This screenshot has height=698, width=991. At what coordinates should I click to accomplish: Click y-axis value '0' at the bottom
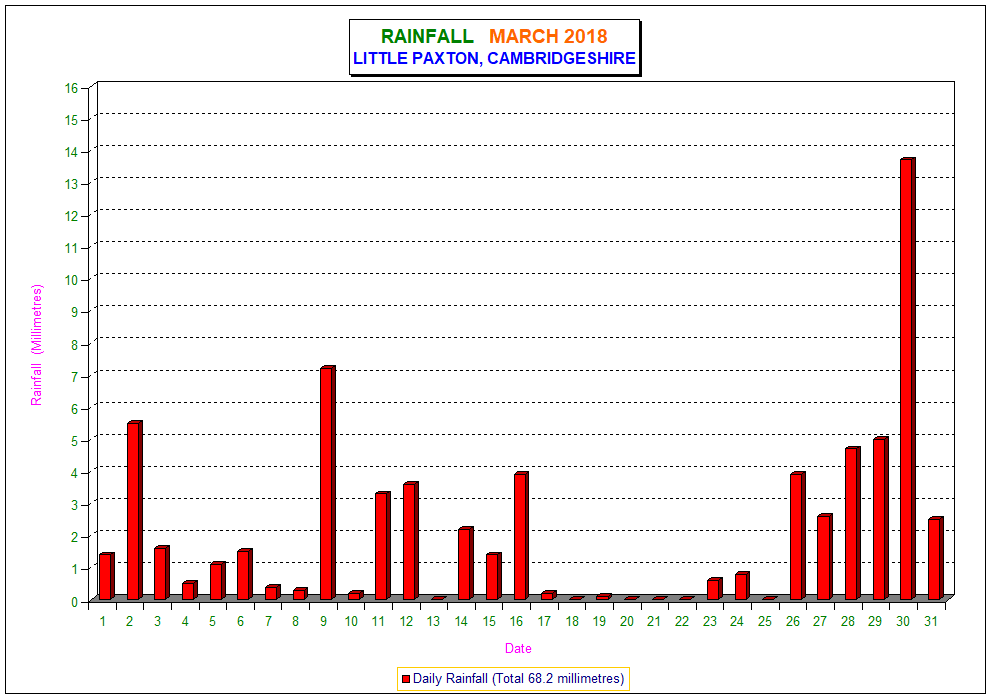(x=75, y=602)
